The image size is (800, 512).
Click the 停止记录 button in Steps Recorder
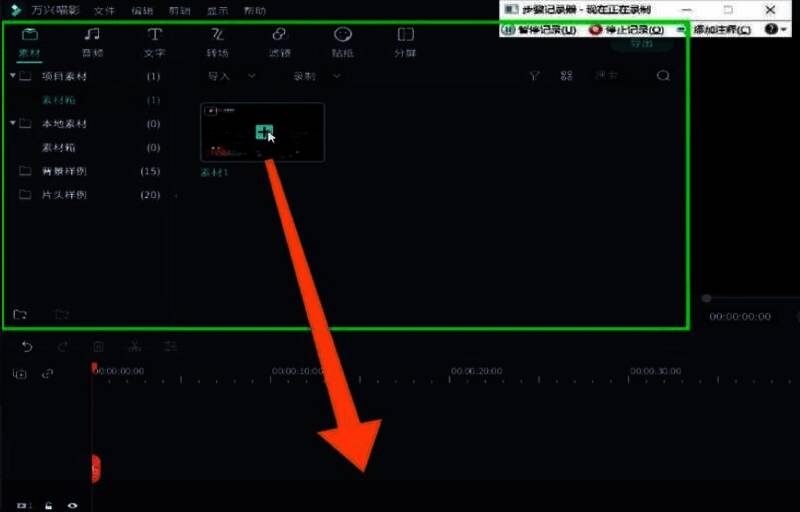(627, 30)
